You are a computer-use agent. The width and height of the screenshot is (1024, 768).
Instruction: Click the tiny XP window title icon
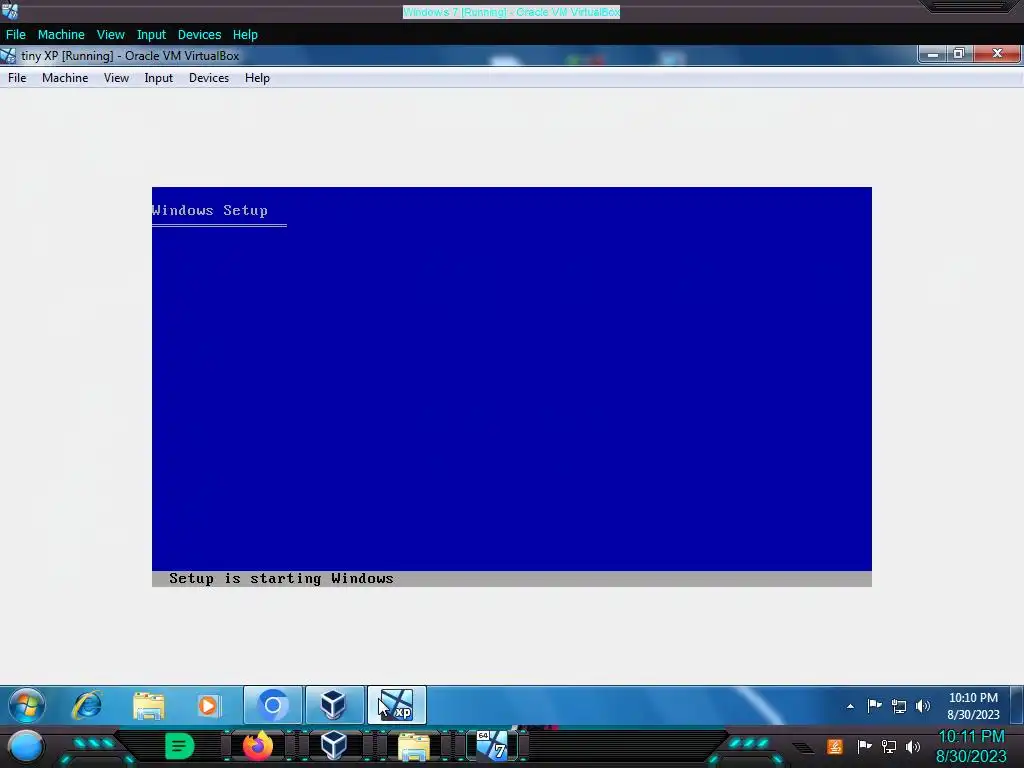tap(8, 56)
